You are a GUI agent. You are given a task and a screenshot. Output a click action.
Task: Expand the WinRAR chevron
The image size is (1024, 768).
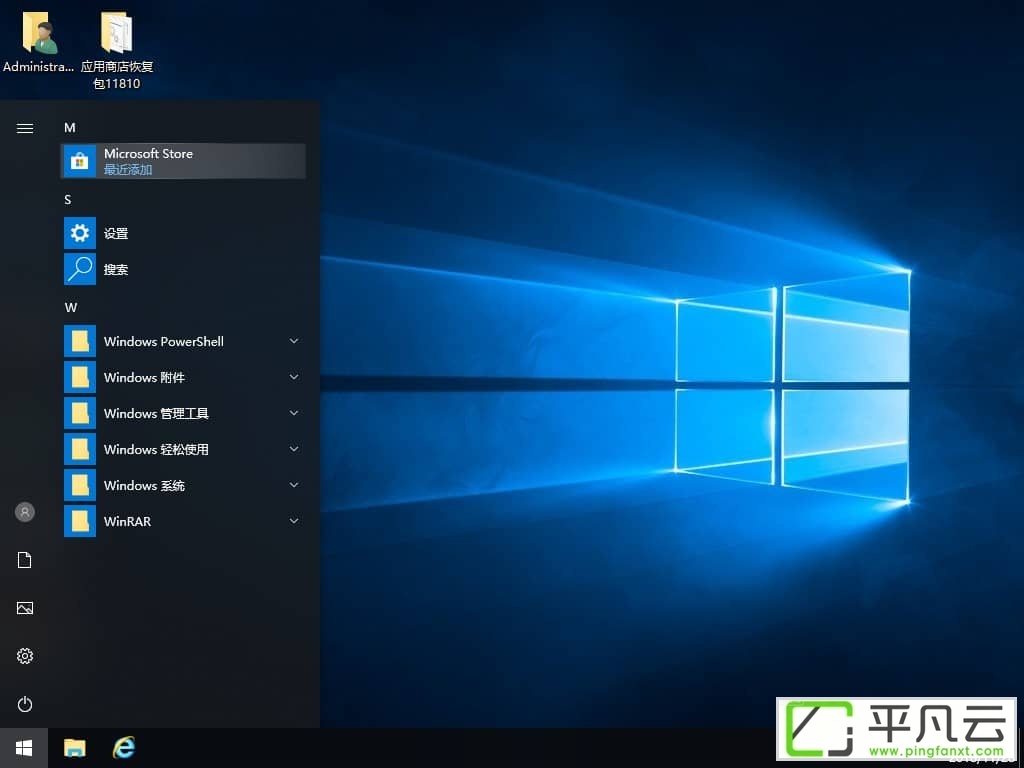tap(294, 520)
